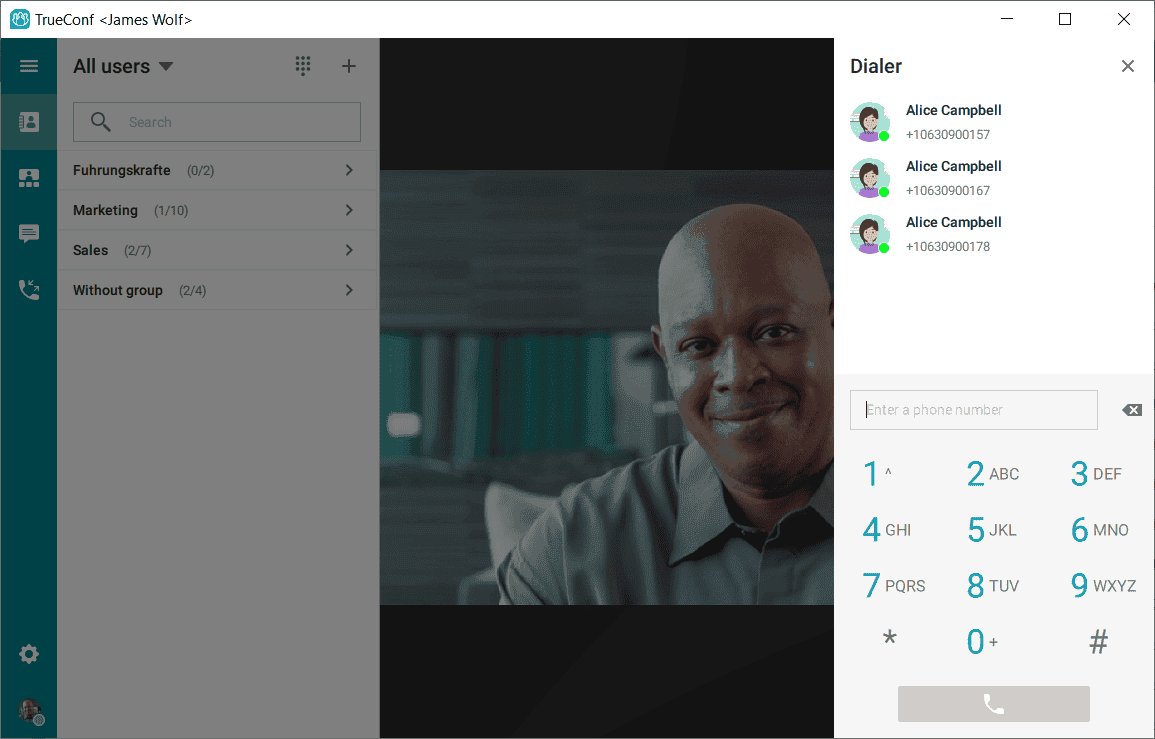Dial digit 2 ABC on the keypad
This screenshot has height=739, width=1155.
coord(993,474)
